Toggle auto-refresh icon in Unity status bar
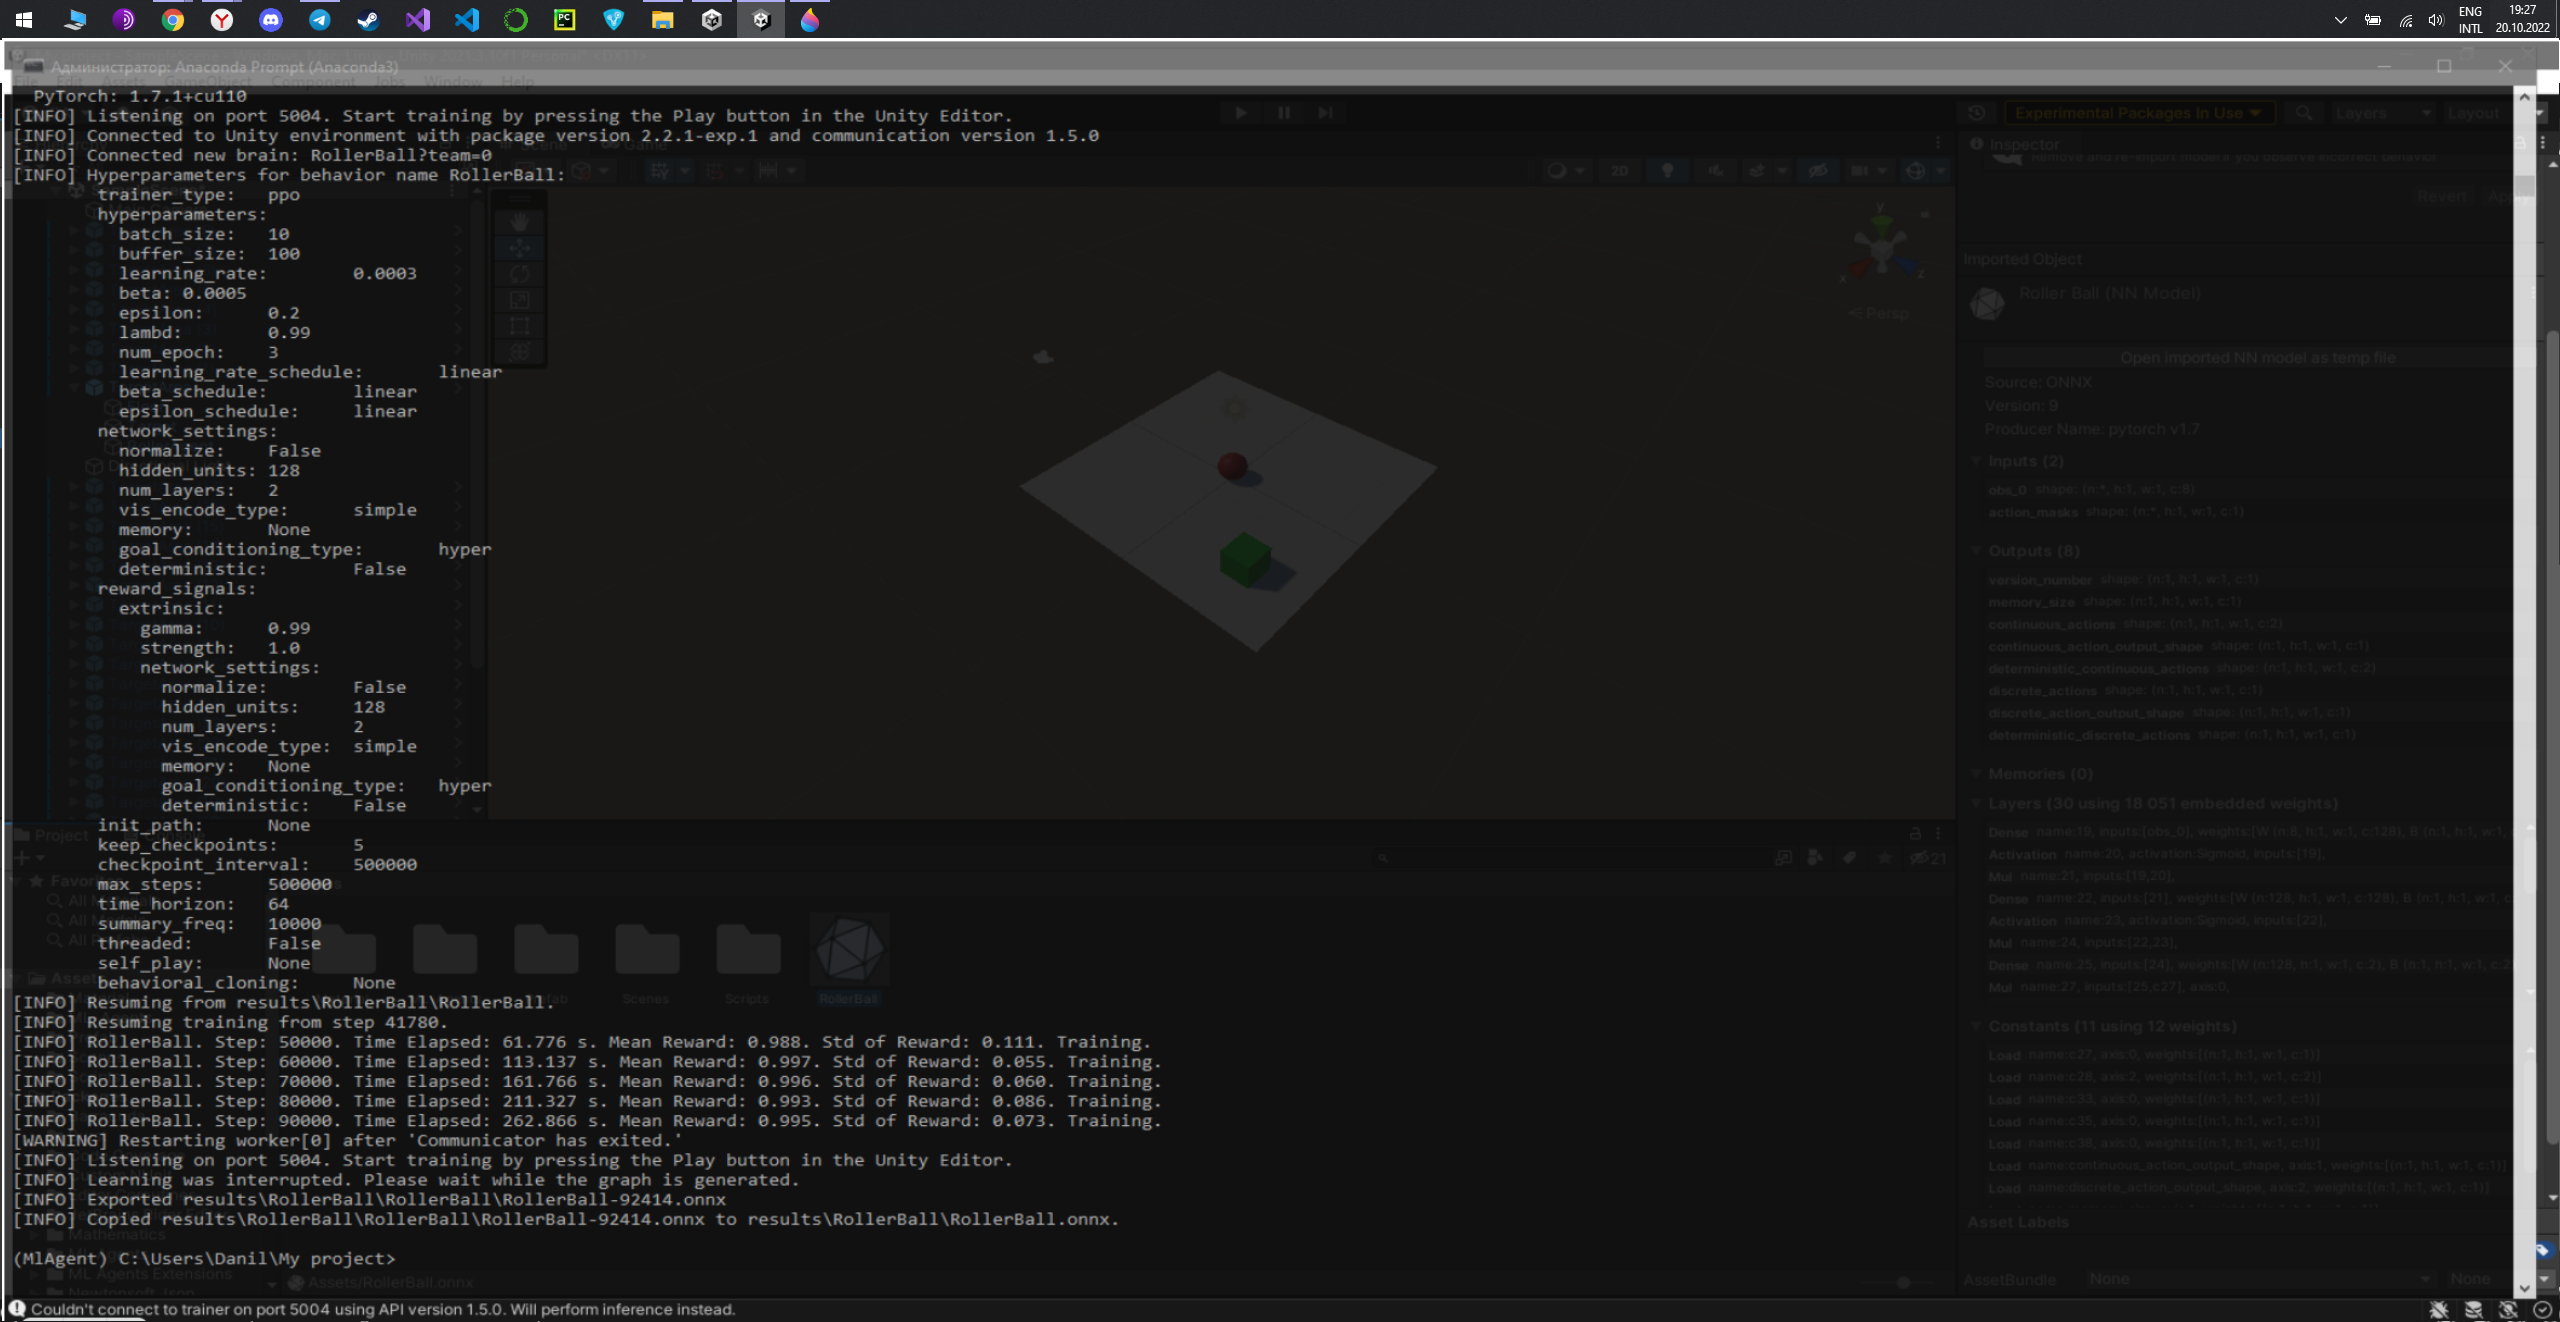 (2508, 1309)
